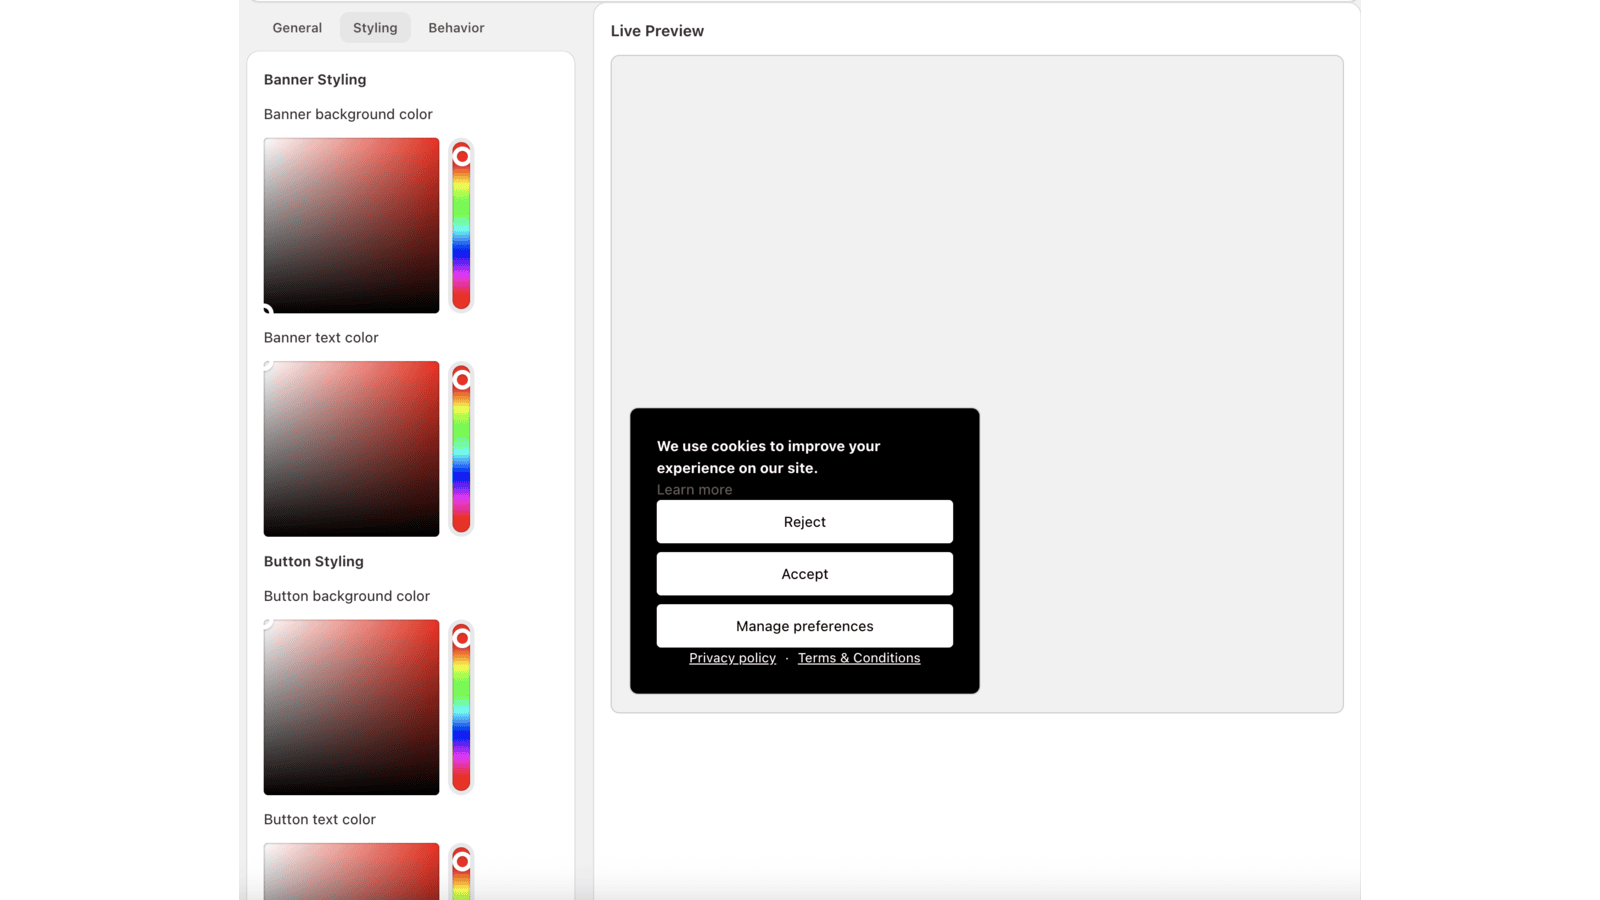Switch to the General tab
Viewport: 1600px width, 900px height.
pyautogui.click(x=297, y=28)
